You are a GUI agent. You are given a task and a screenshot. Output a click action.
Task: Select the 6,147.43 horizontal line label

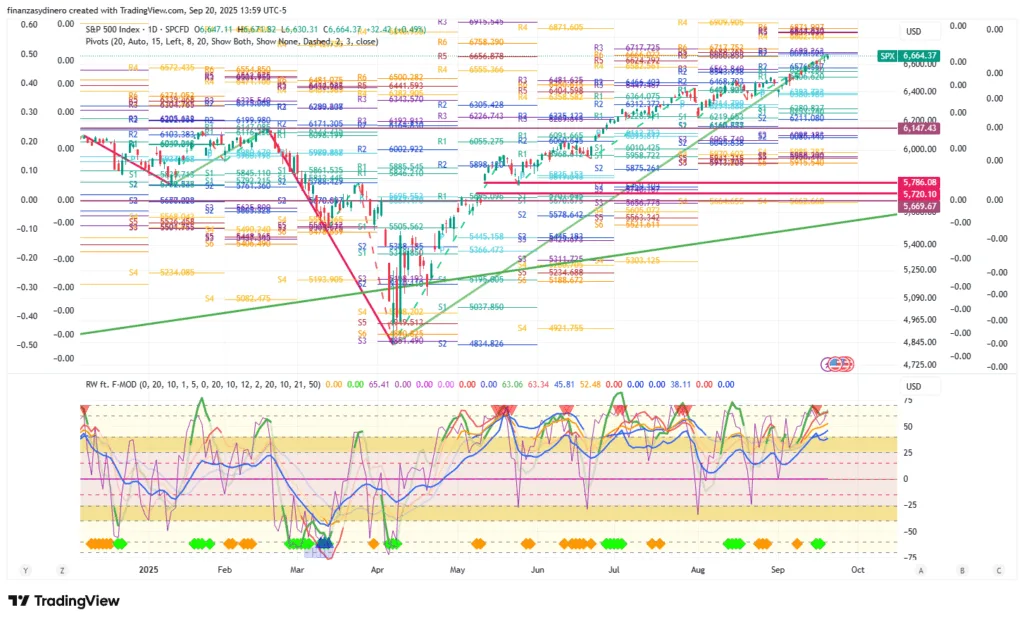click(920, 128)
